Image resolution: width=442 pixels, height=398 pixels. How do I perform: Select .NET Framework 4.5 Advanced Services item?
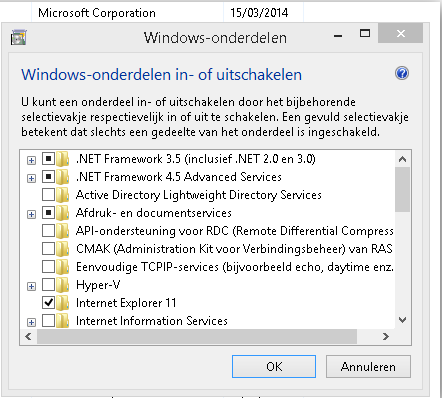pyautogui.click(x=179, y=177)
